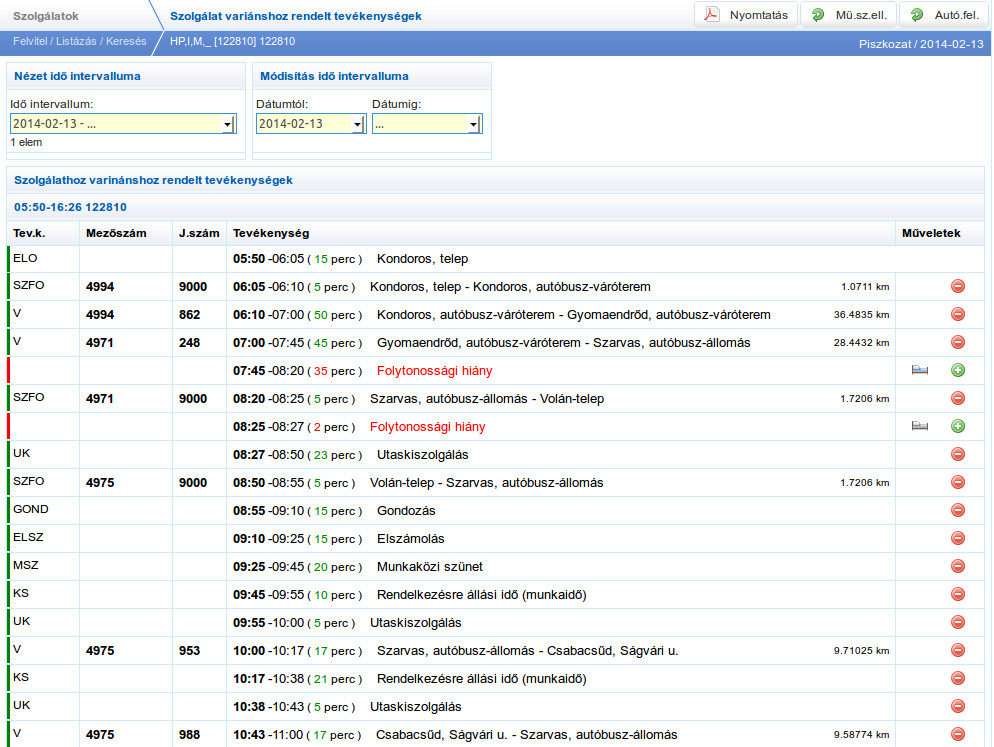The image size is (994, 747).
Task: Click the first red Folytonossági hiány text at 07:45
Action: pyautogui.click(x=434, y=371)
